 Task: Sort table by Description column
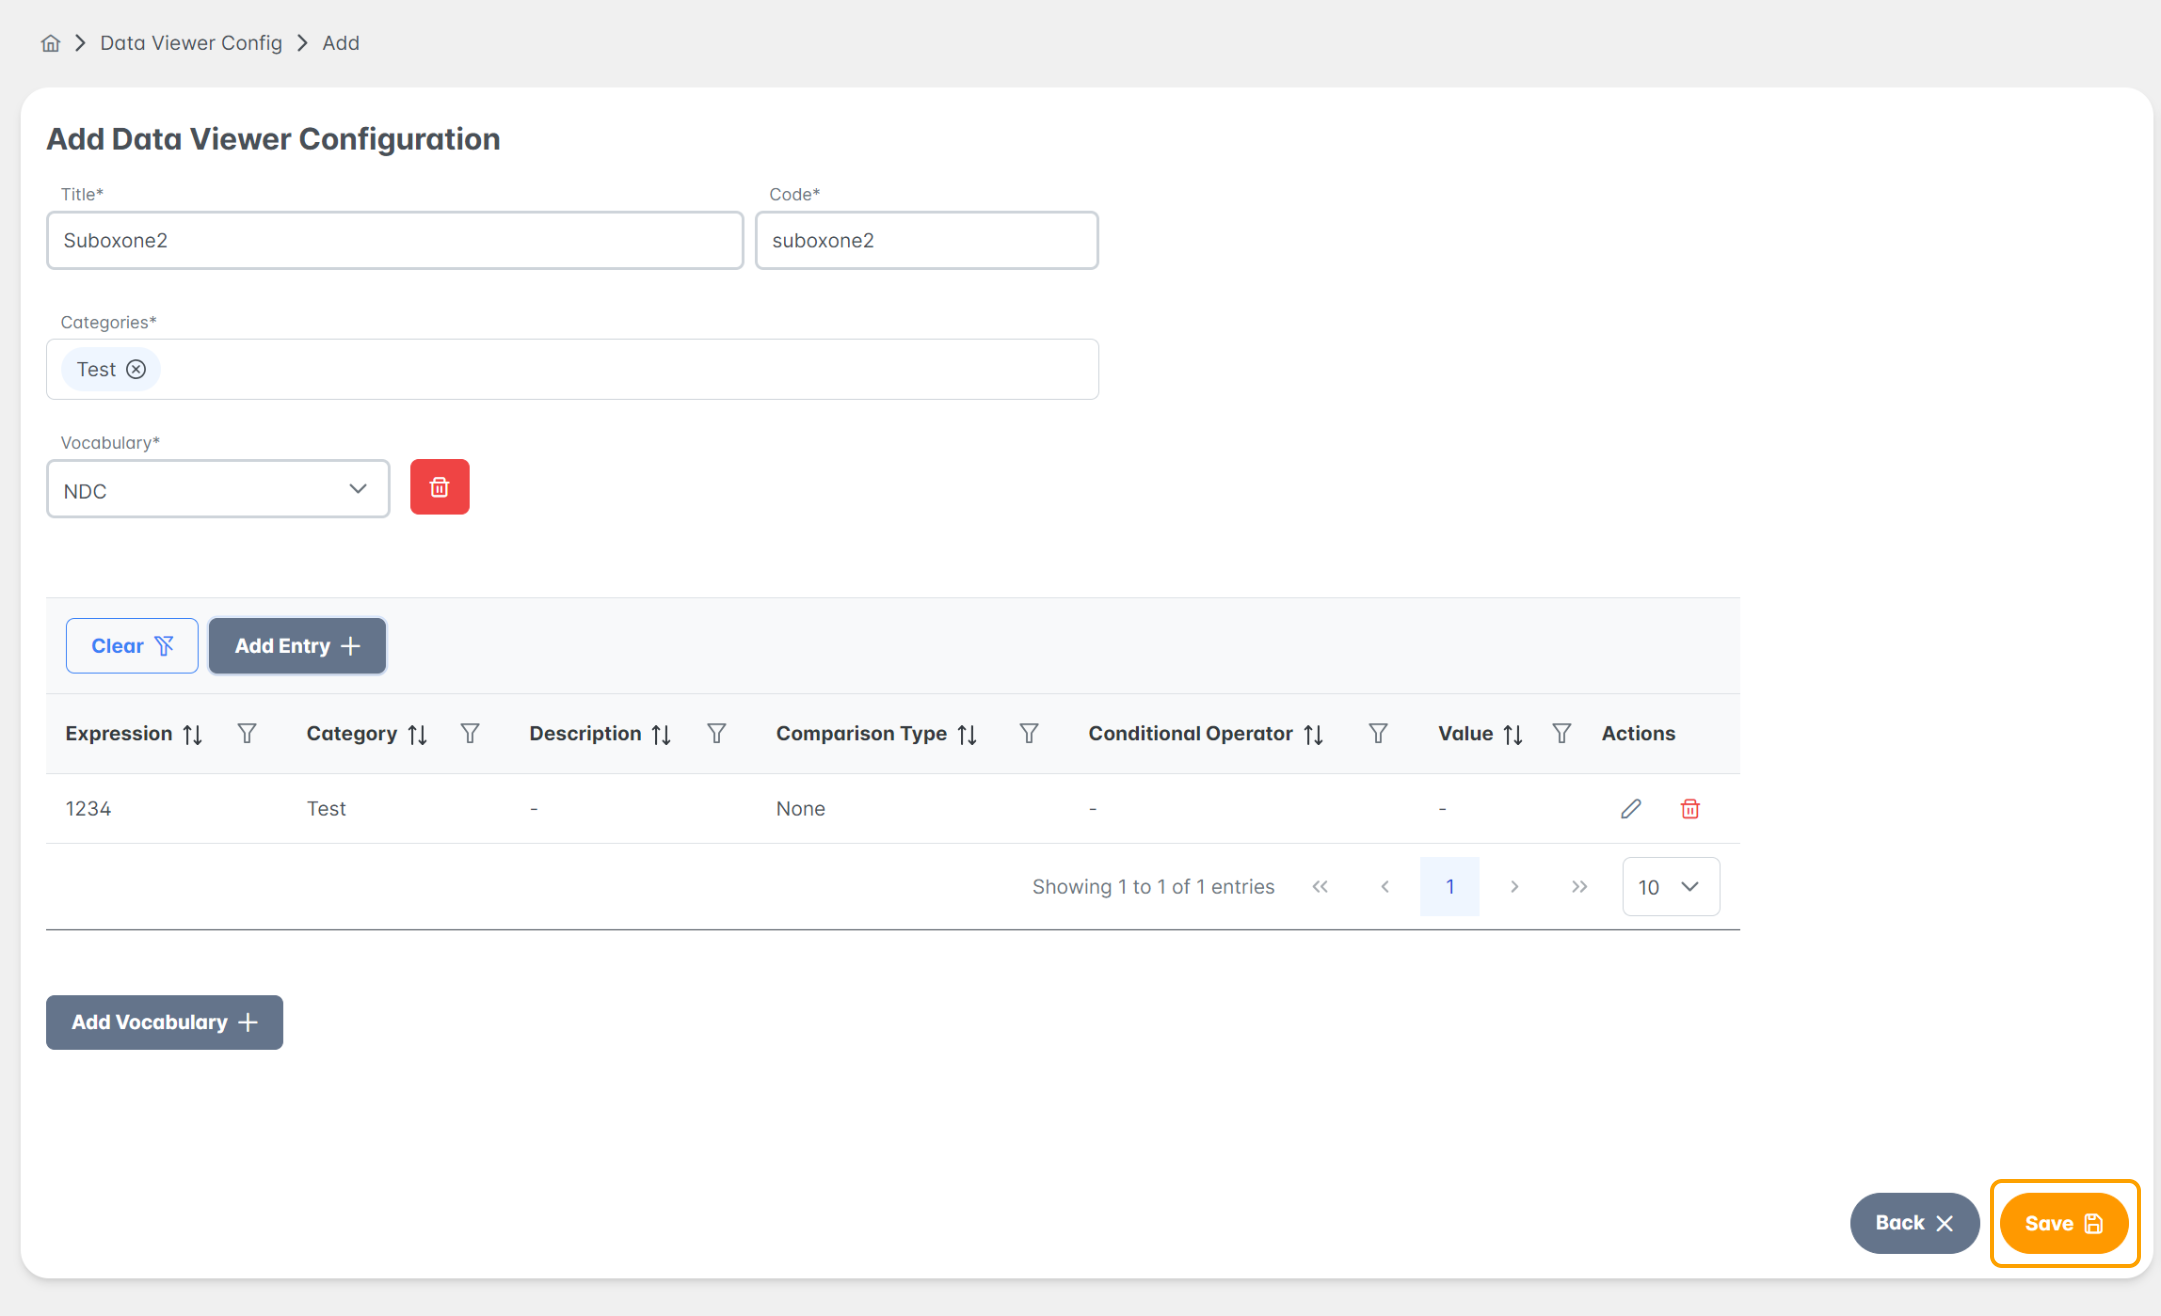click(661, 734)
